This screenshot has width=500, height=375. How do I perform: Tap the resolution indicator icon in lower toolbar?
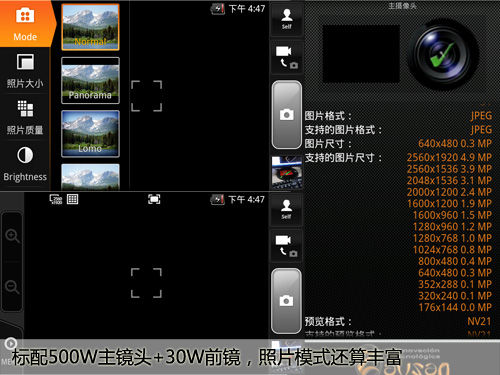click(56, 199)
